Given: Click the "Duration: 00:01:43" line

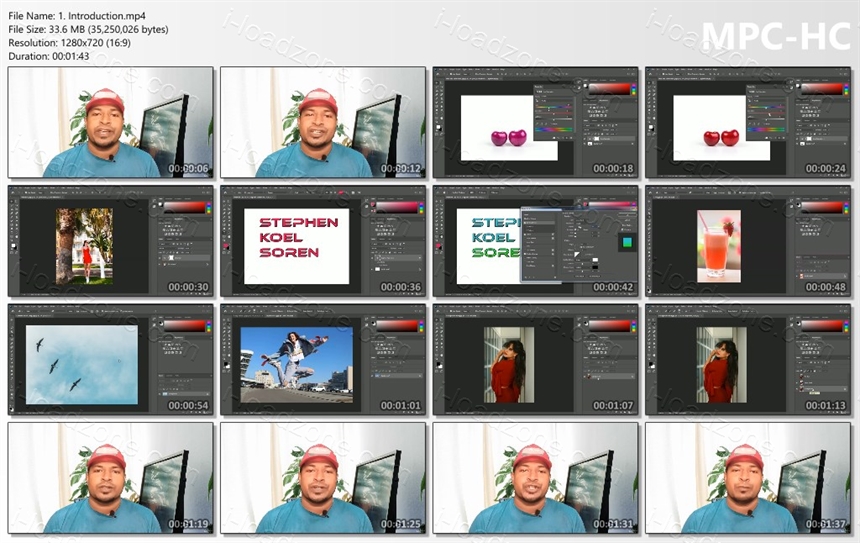Looking at the screenshot, I should (49, 55).
